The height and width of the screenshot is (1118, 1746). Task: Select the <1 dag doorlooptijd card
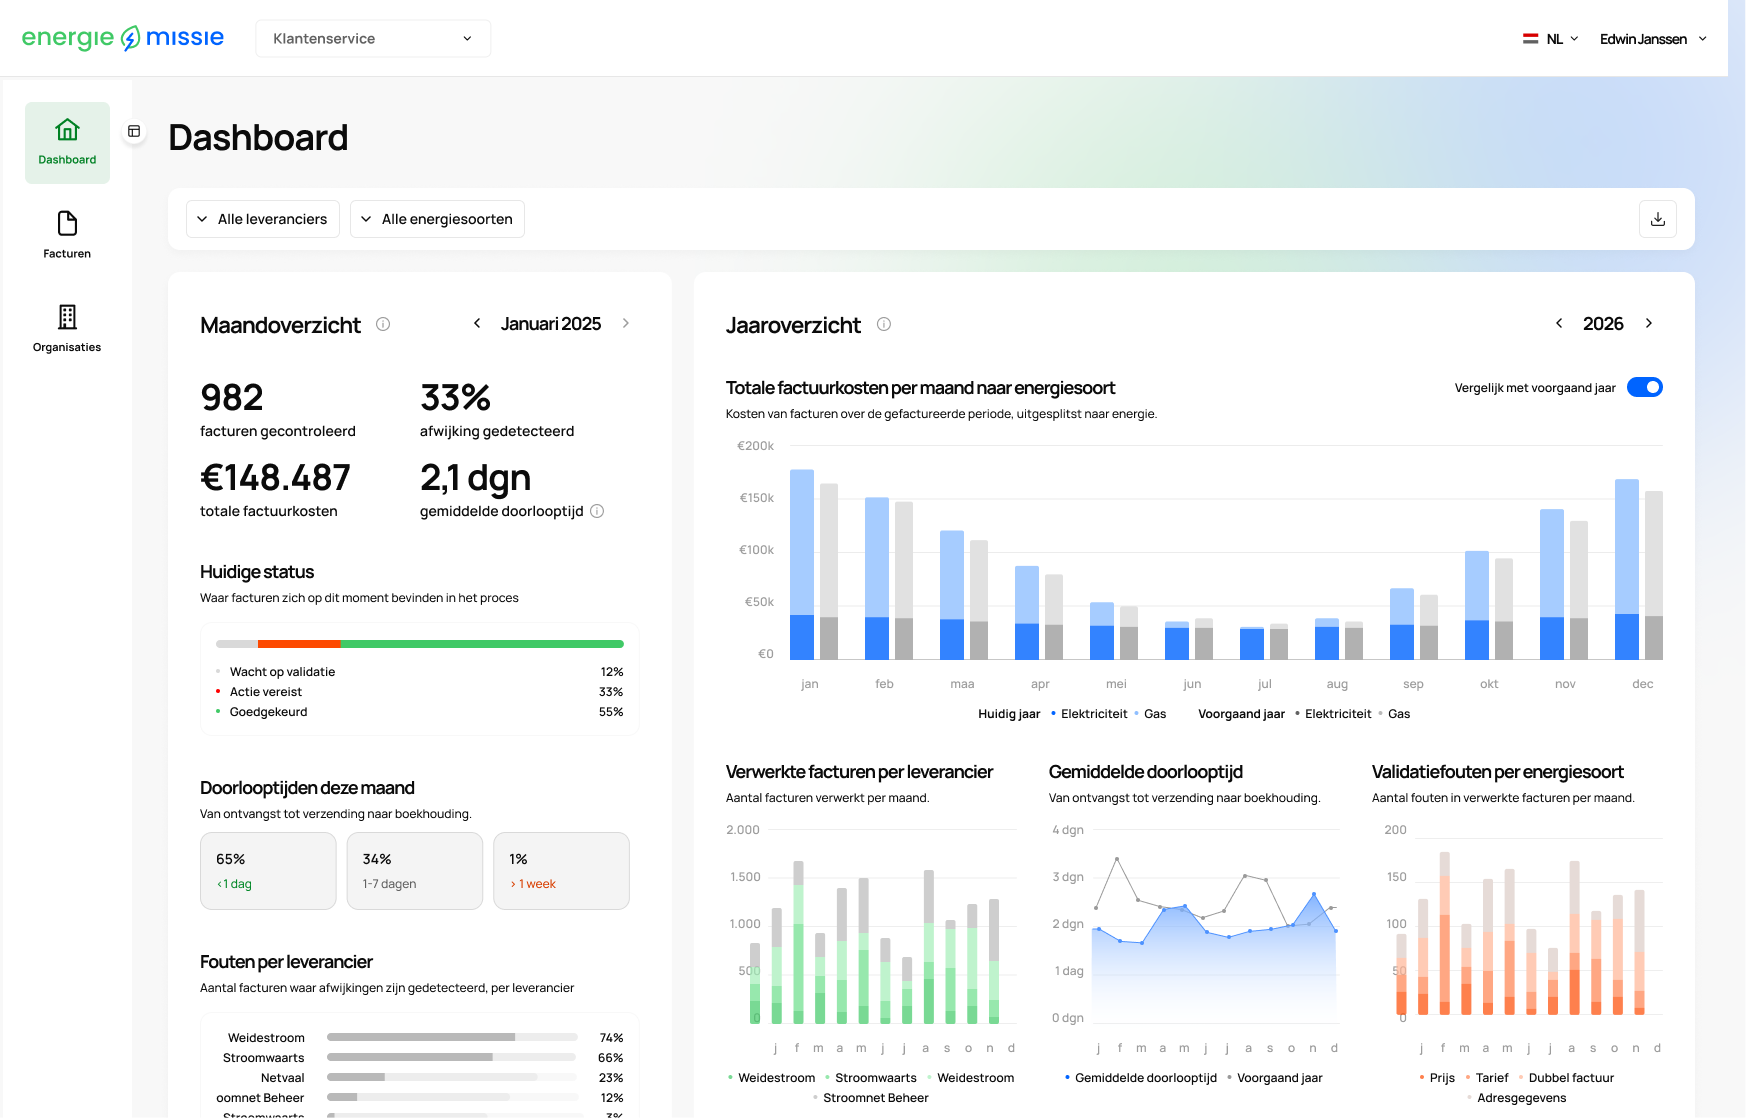pos(268,871)
